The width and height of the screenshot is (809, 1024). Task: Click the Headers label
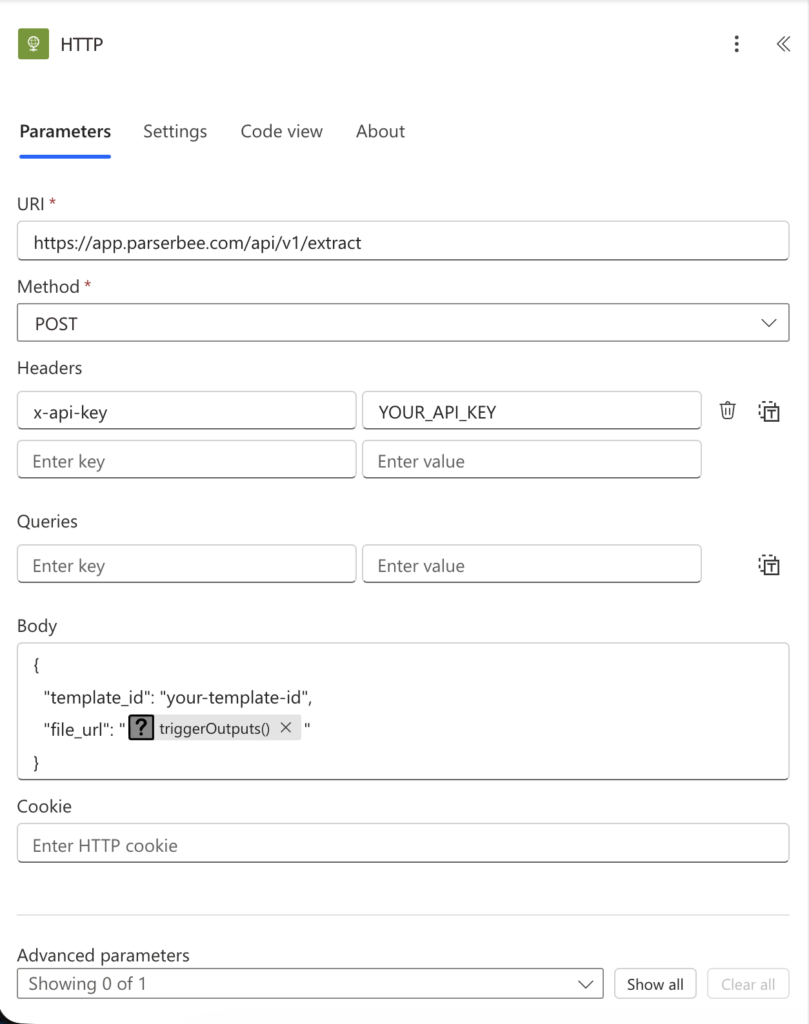click(x=50, y=368)
